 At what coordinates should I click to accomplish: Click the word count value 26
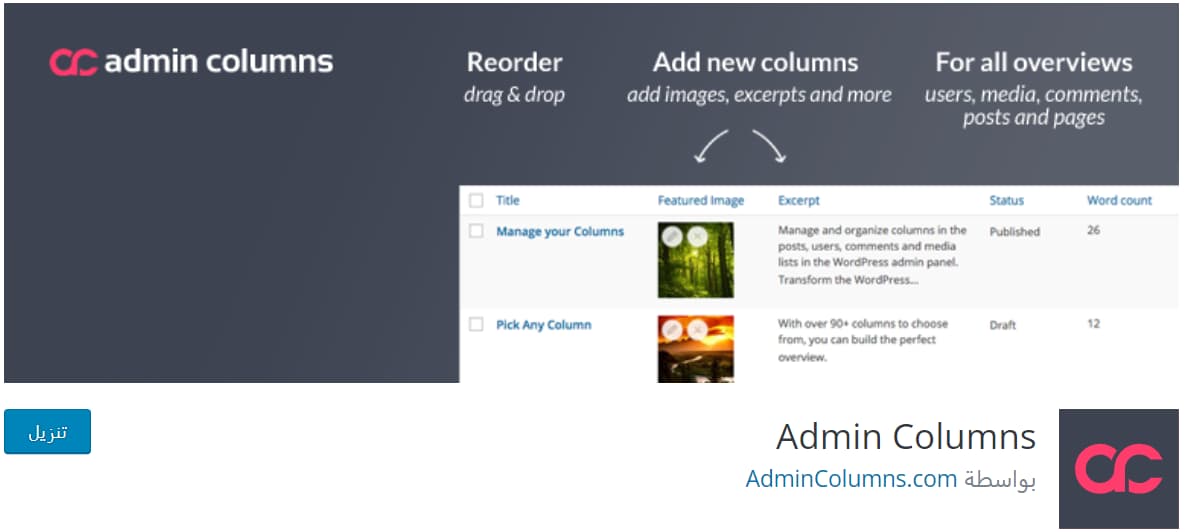[x=1093, y=230]
